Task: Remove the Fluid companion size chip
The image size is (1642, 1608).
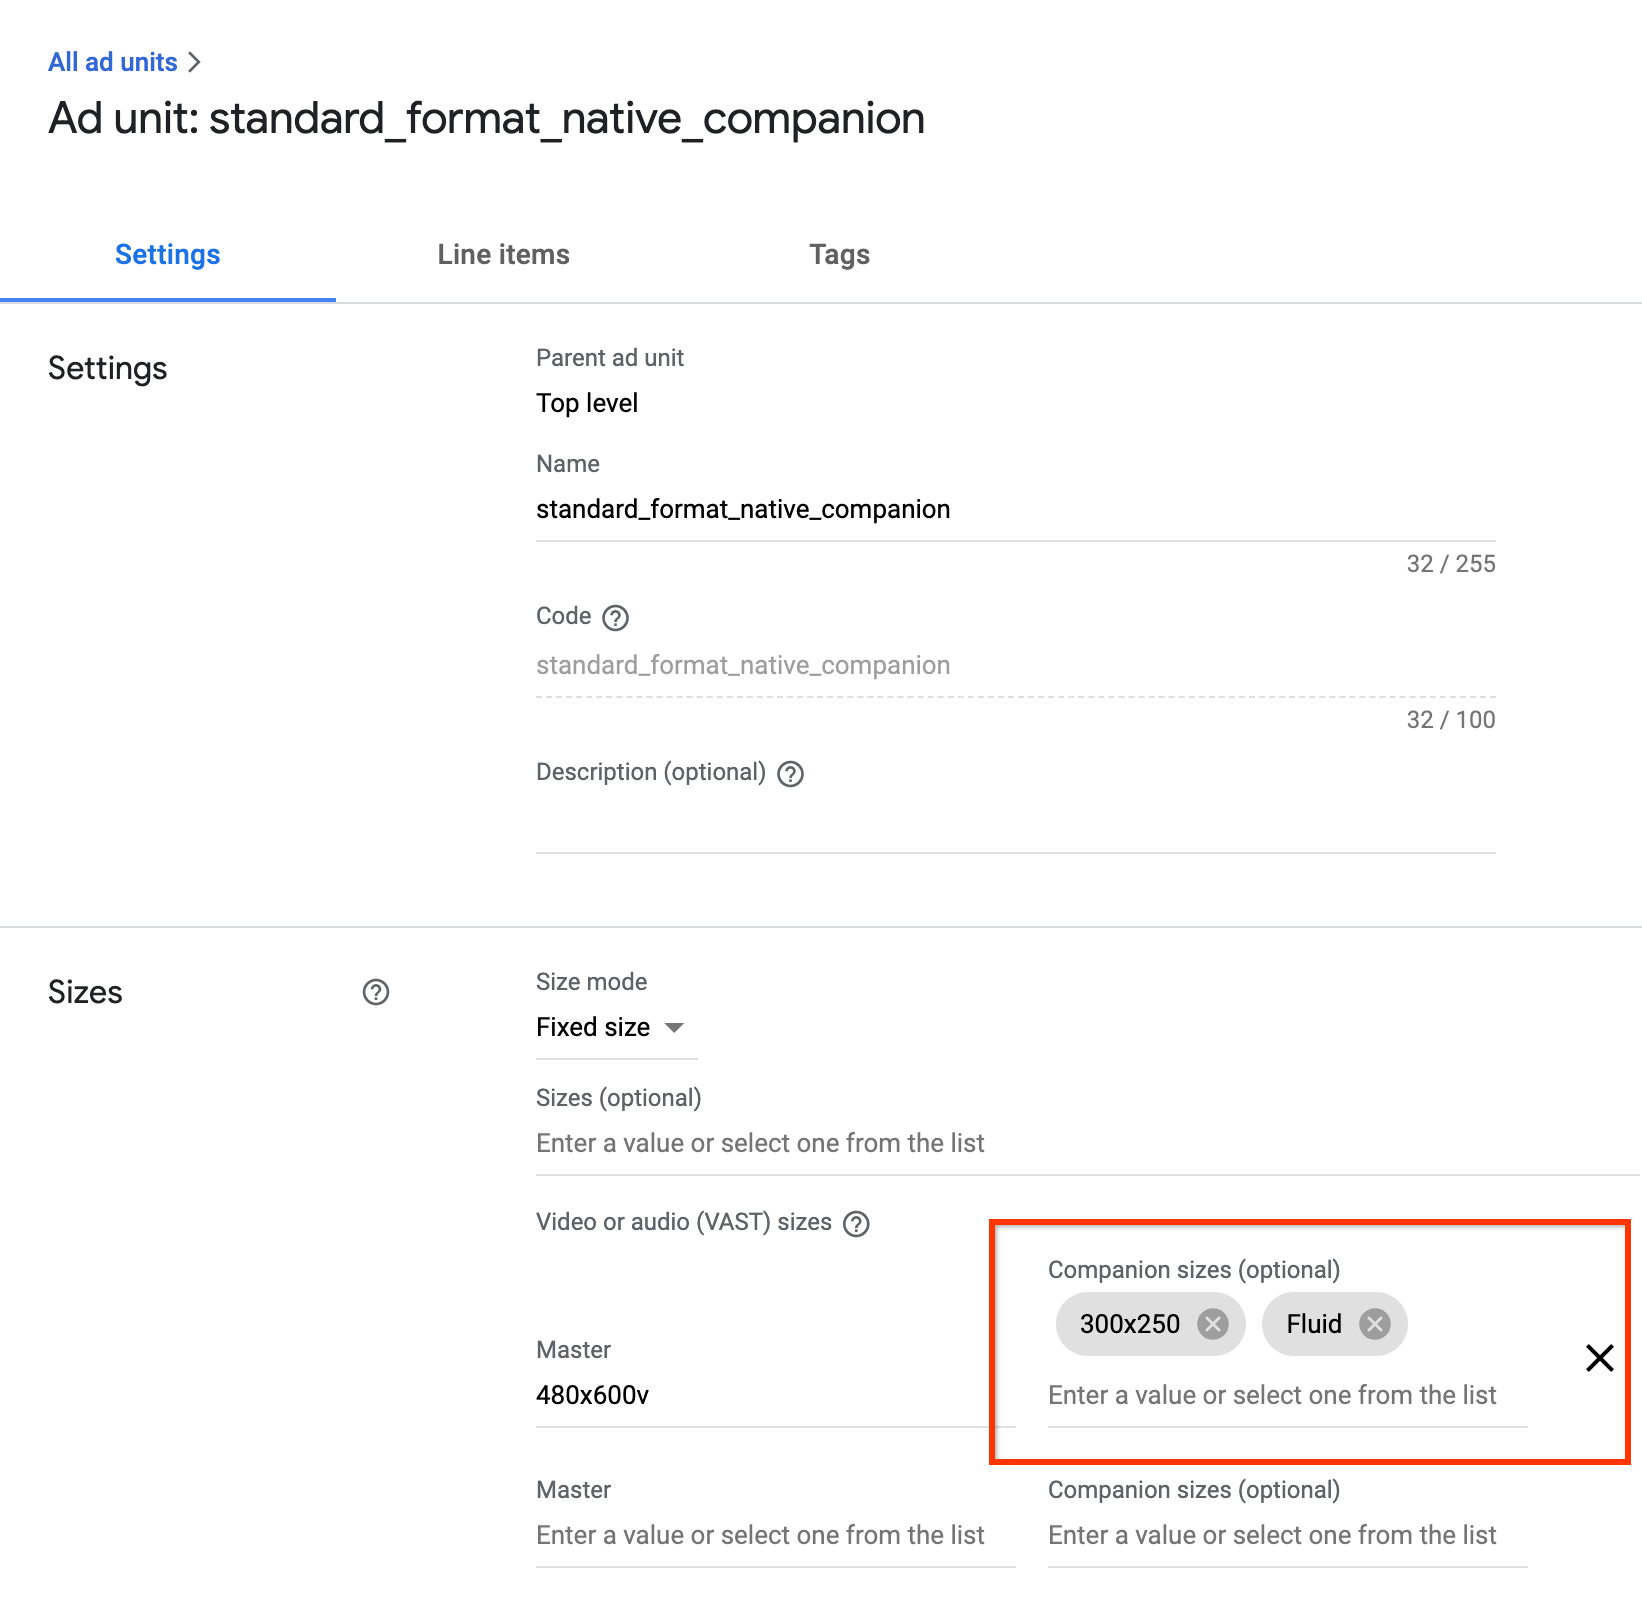Action: tap(1374, 1324)
